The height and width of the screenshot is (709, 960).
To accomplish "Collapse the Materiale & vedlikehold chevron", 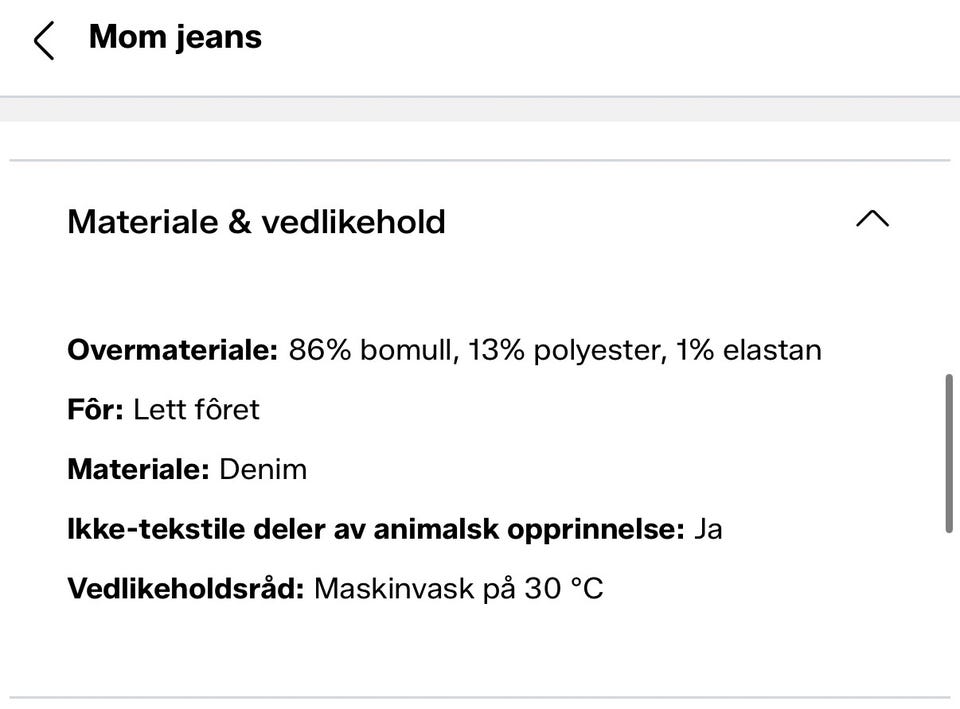I will tap(872, 220).
